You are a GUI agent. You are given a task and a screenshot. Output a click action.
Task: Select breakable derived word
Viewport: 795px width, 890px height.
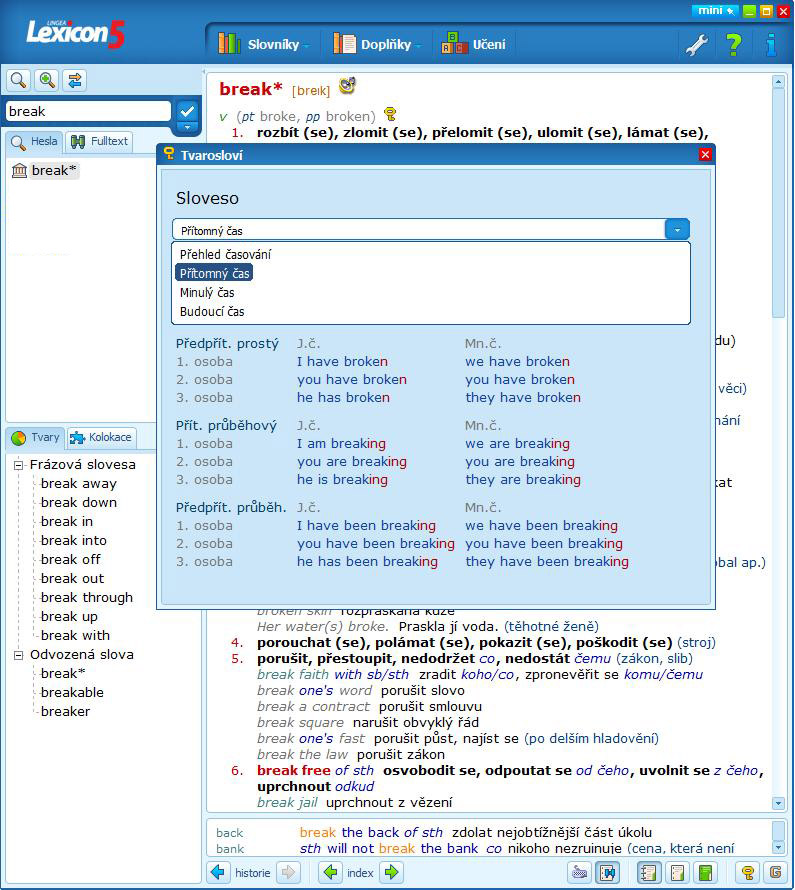pyautogui.click(x=72, y=692)
